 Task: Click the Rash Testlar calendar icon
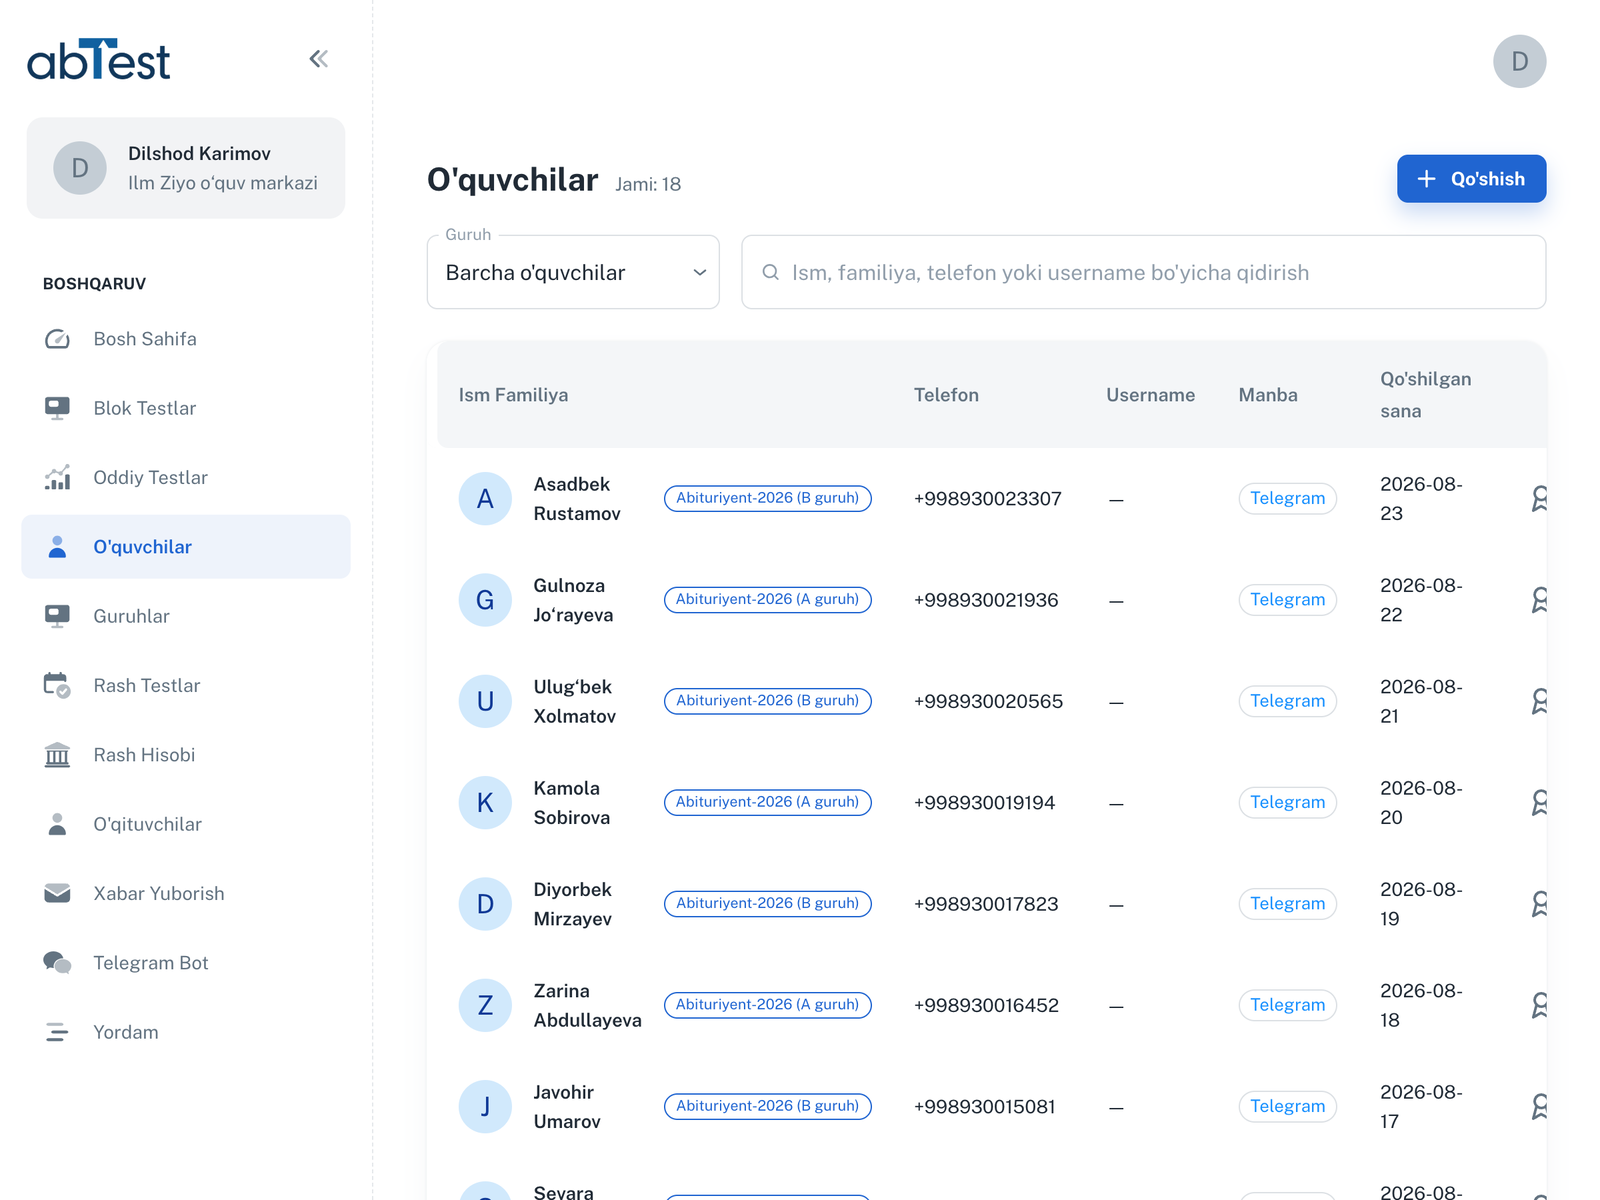pyautogui.click(x=57, y=685)
